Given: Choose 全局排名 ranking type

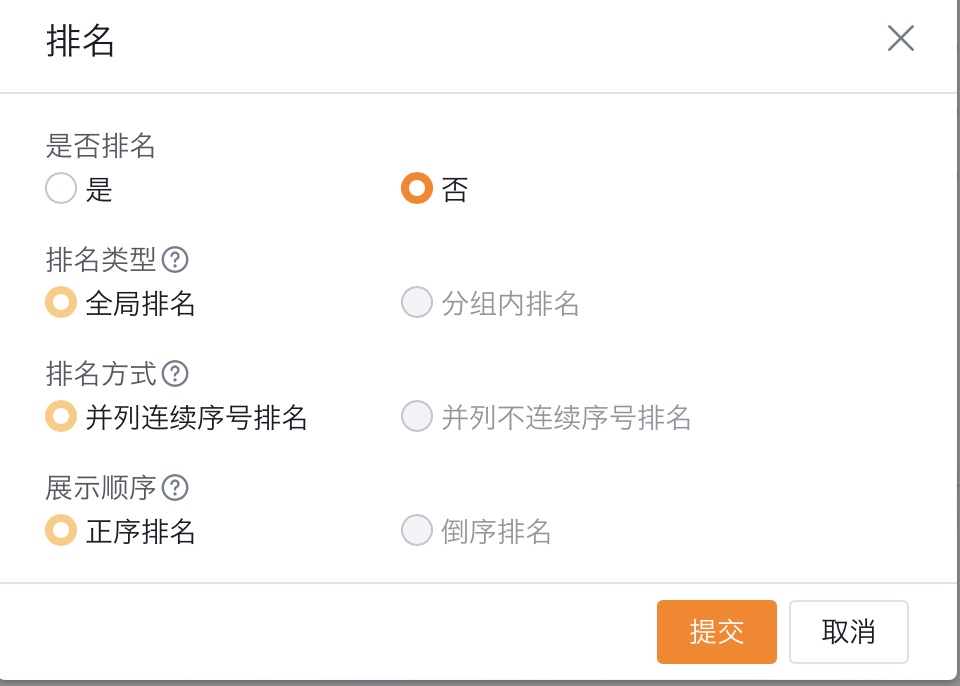Looking at the screenshot, I should pyautogui.click(x=60, y=302).
